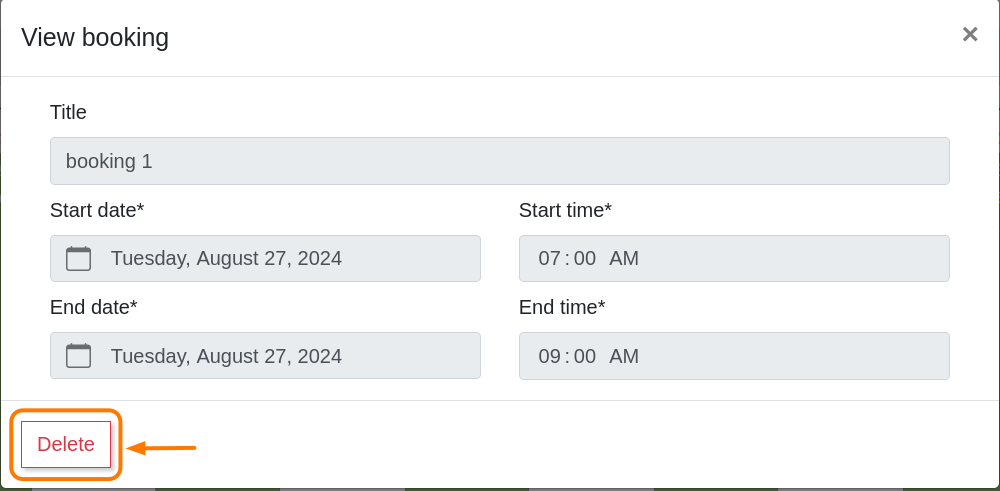This screenshot has height=491, width=1000.
Task: Click the End date text 'Tuesday, August 27, 2024'
Action: click(226, 356)
